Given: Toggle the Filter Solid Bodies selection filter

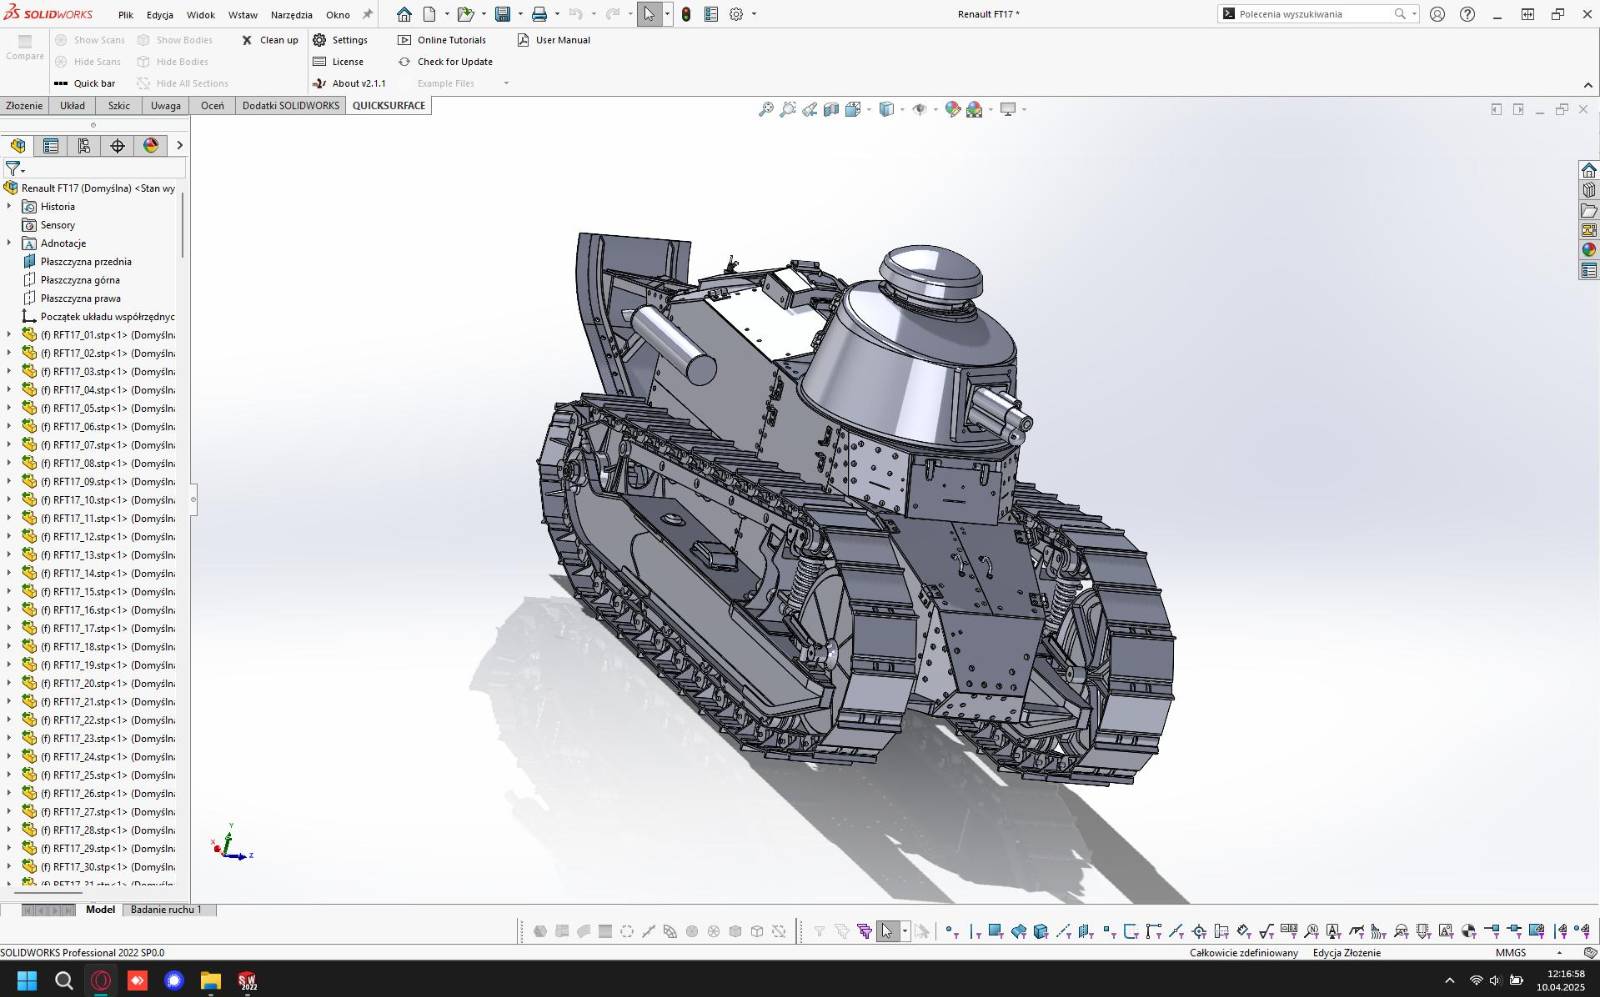Looking at the screenshot, I should (x=1041, y=931).
